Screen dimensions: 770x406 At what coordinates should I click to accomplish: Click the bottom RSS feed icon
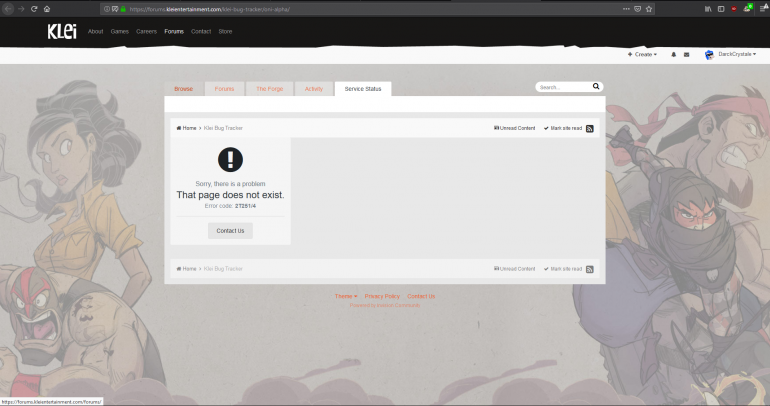(x=590, y=269)
